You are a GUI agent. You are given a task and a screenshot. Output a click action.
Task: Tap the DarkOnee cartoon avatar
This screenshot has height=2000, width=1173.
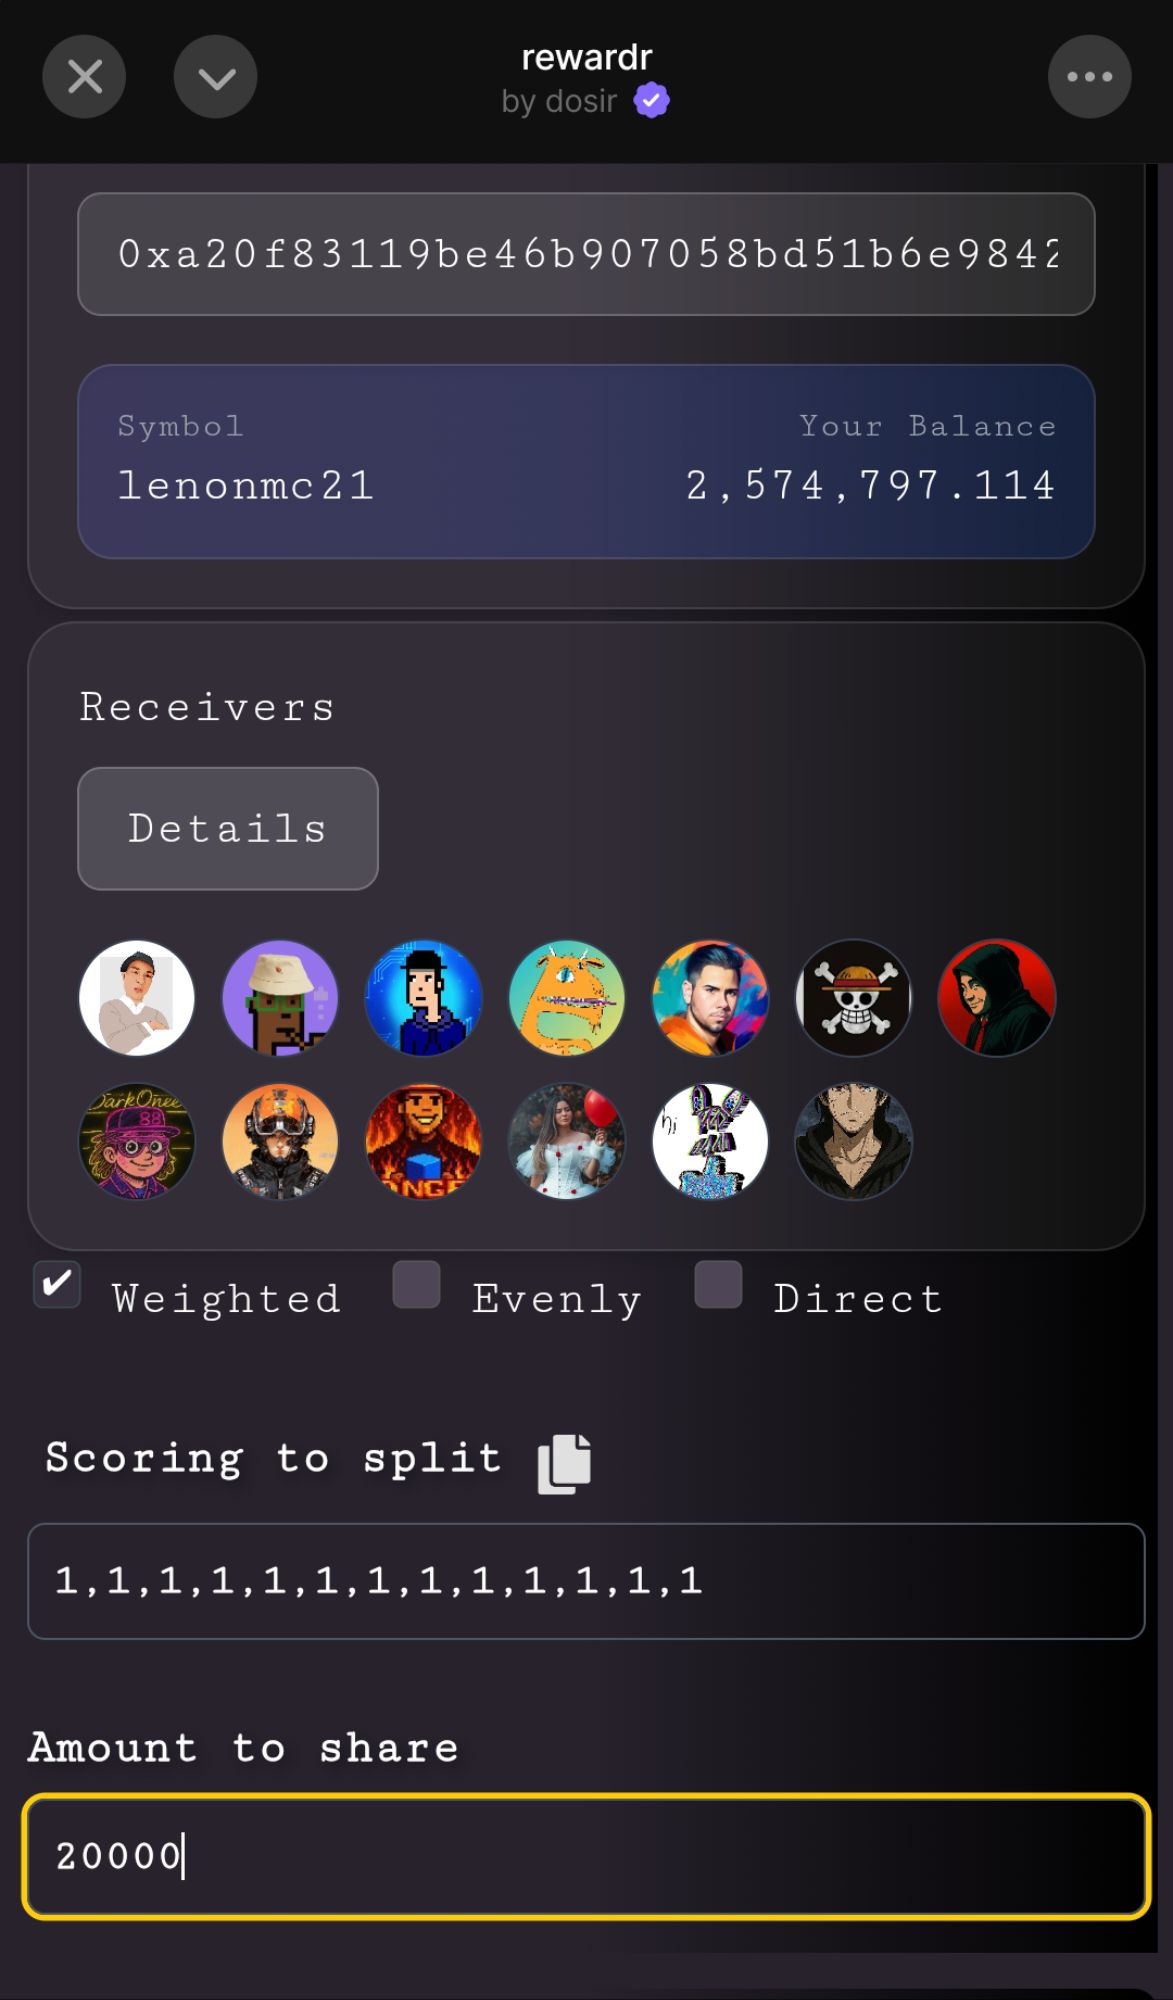click(137, 1141)
